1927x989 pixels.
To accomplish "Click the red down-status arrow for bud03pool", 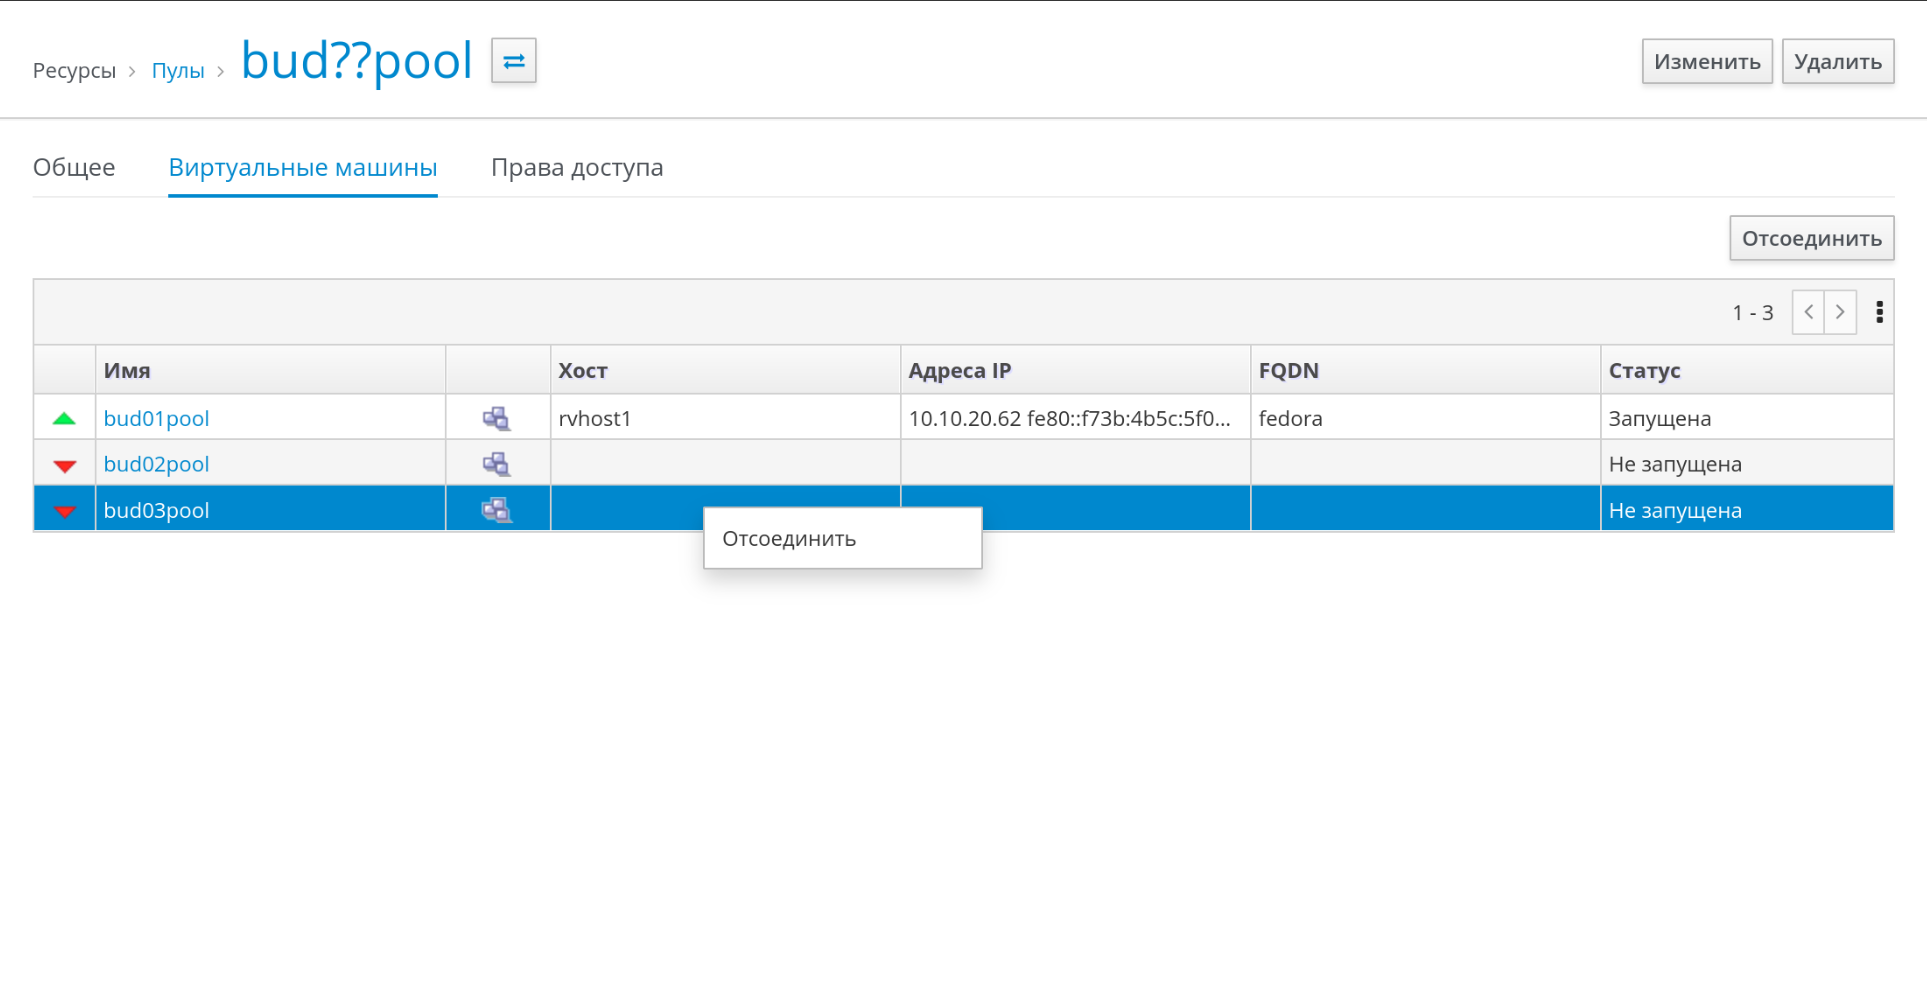I will 65,511.
